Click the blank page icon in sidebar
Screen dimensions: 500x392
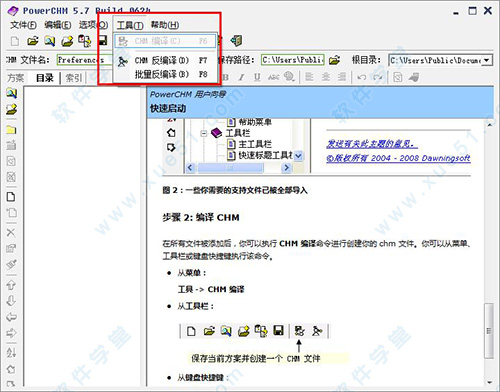coord(11,197)
